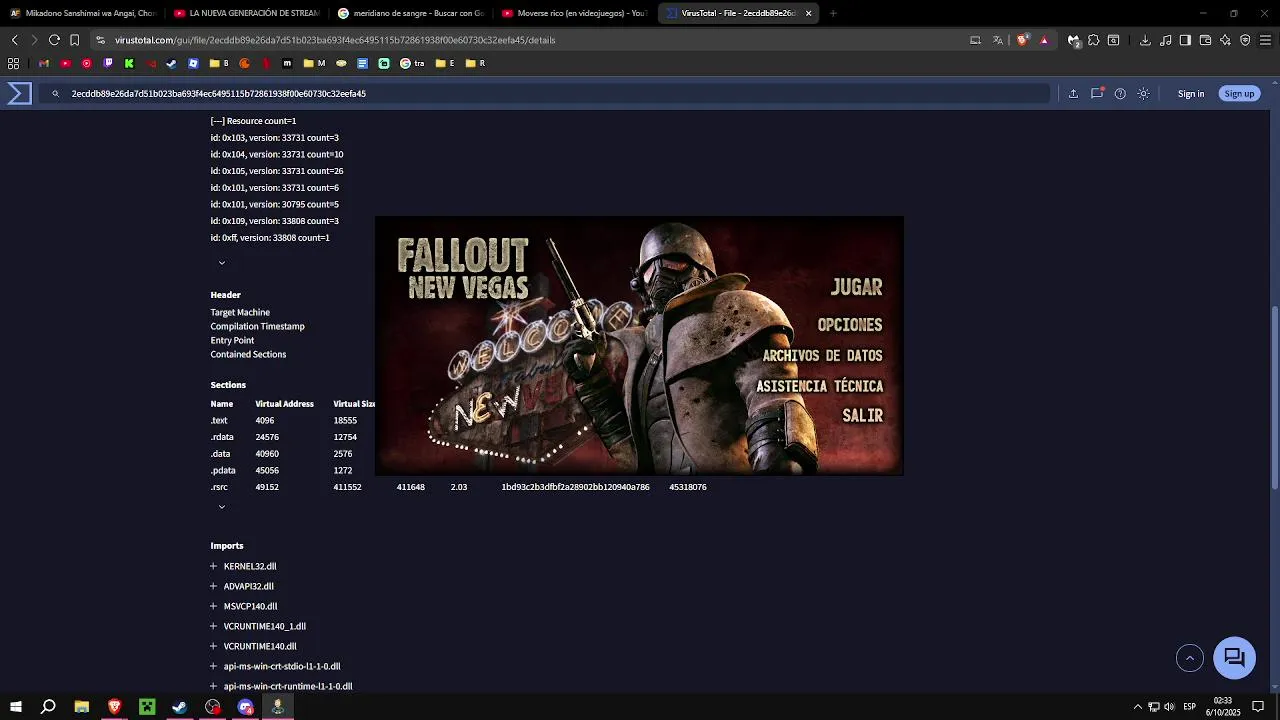Open the YouTube bookmark icon

tap(65, 63)
